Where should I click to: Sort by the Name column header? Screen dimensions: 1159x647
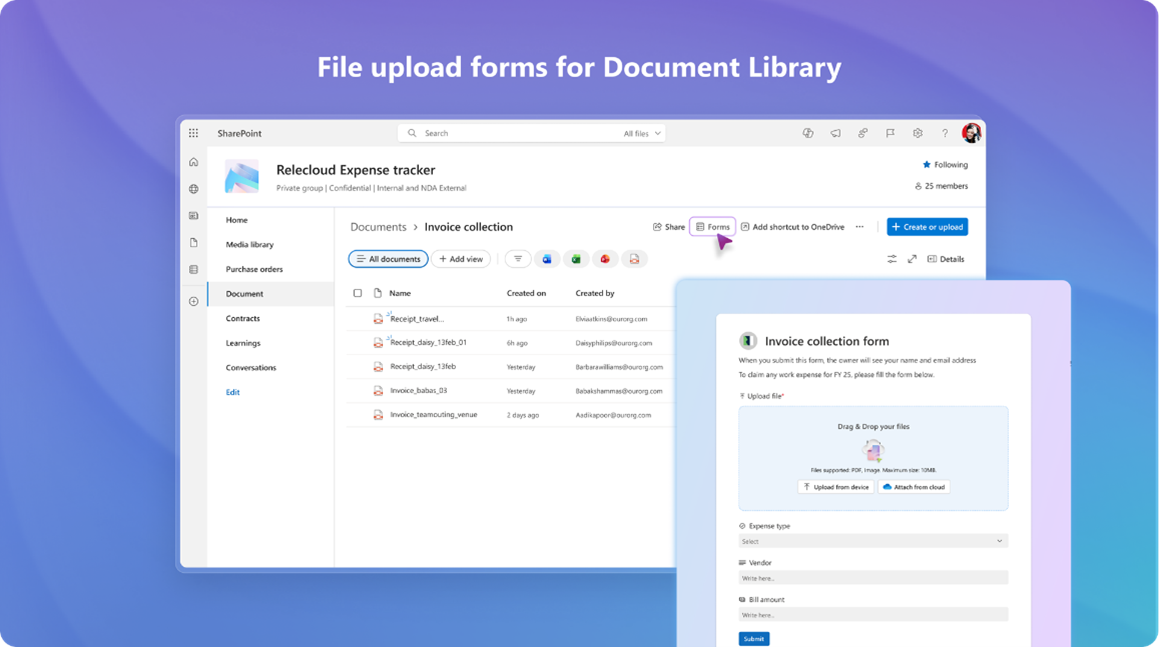click(x=400, y=293)
